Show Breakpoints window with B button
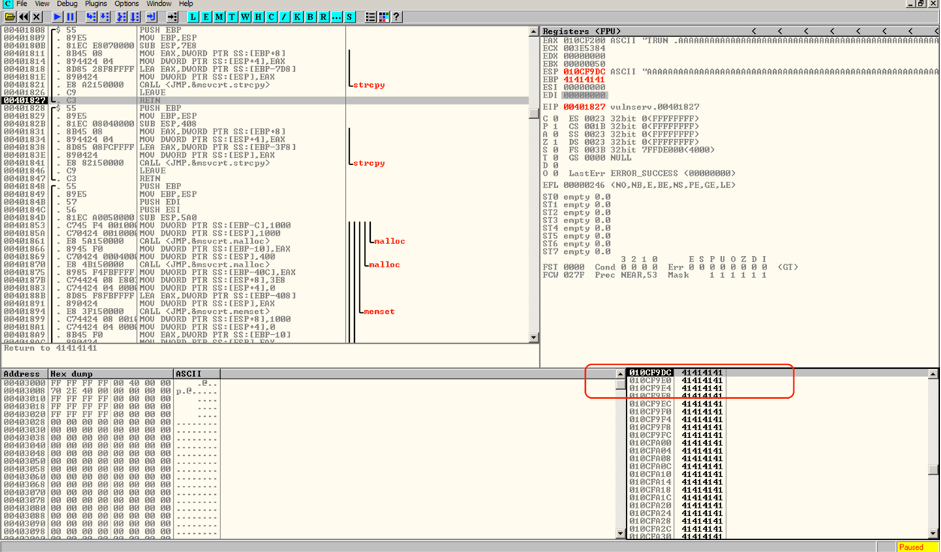 pos(310,17)
